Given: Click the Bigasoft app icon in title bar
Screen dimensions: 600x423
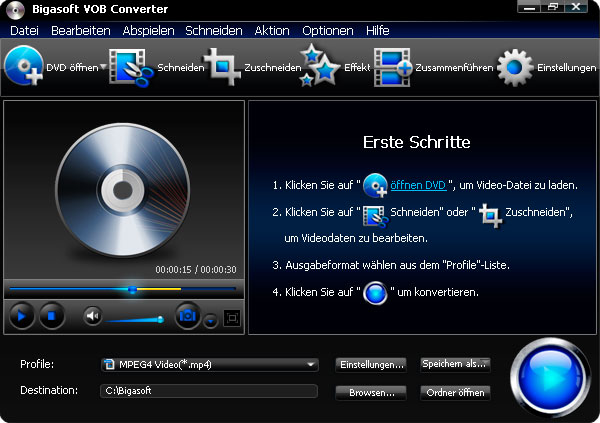Looking at the screenshot, I should coord(15,10).
